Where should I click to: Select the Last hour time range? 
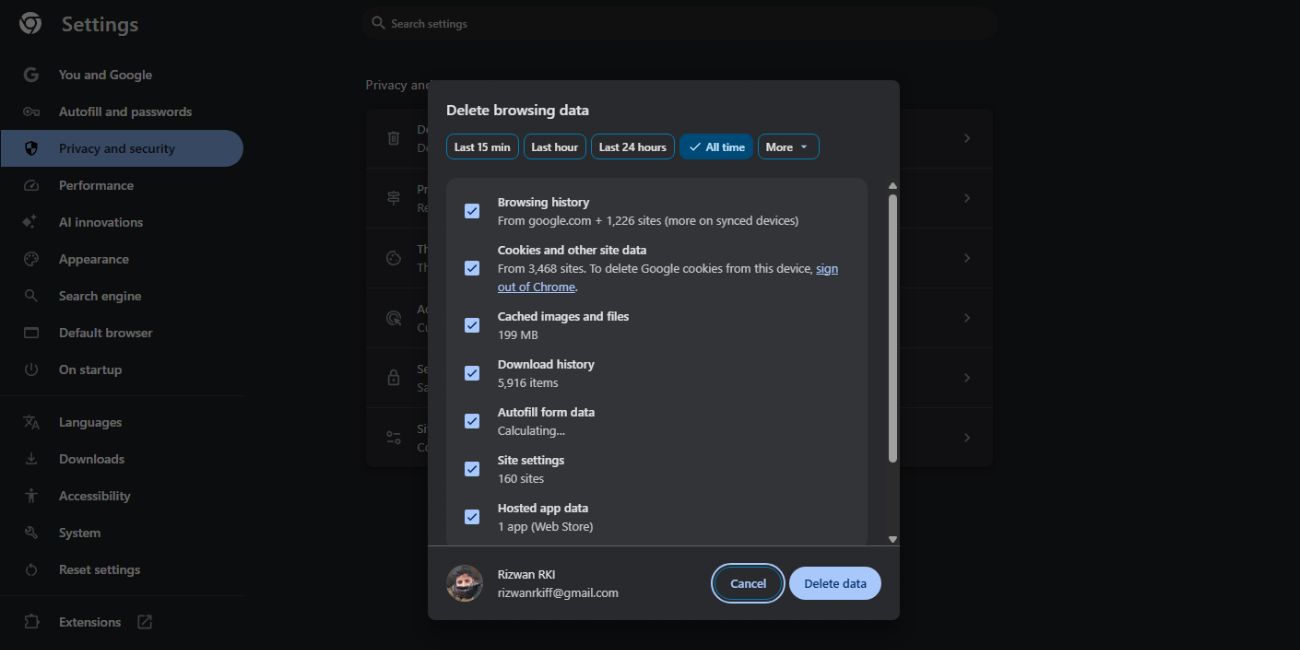click(554, 147)
